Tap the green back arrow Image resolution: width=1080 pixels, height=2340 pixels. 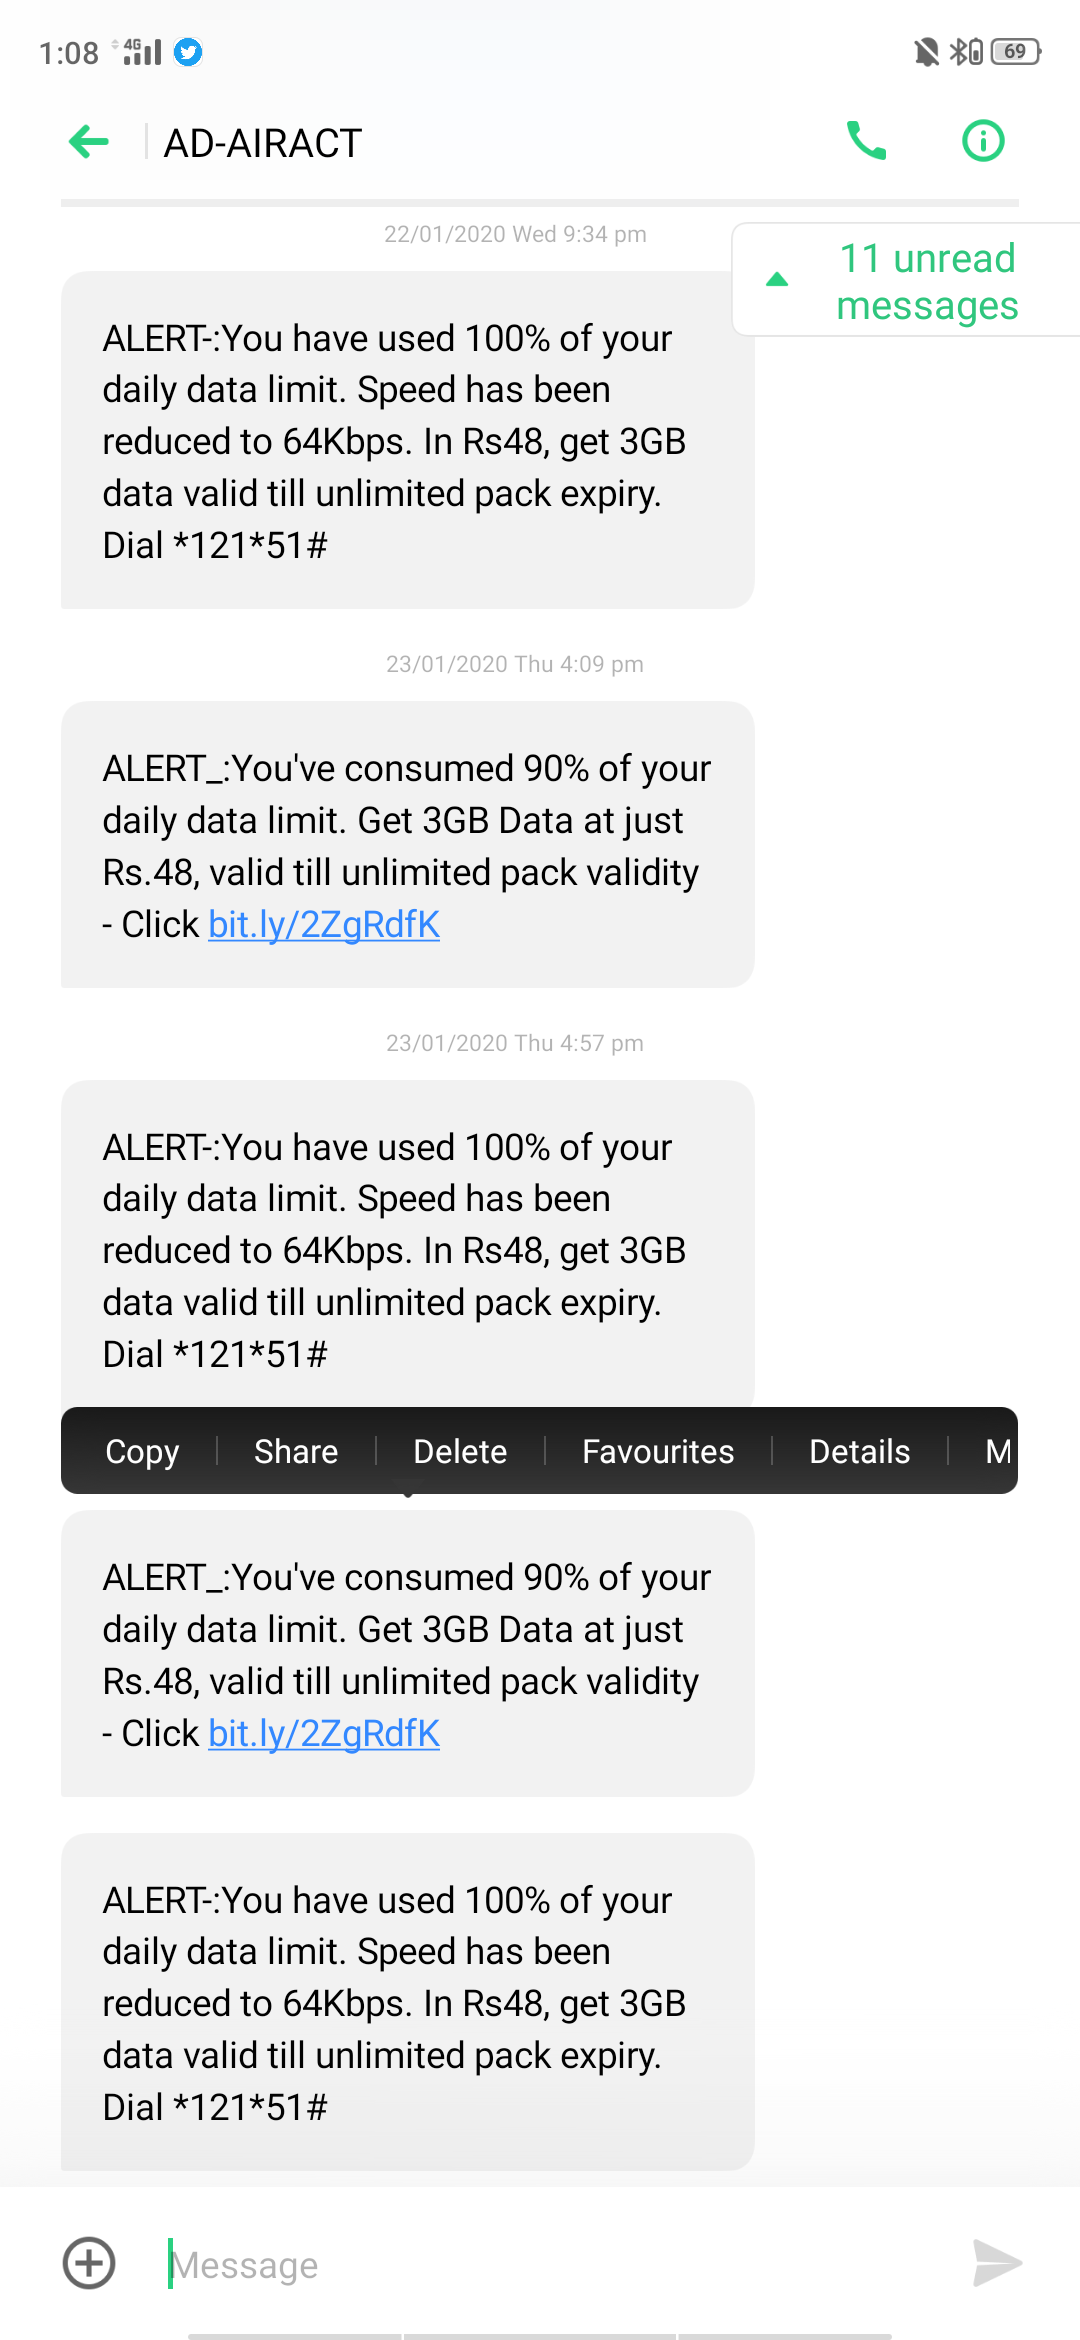[x=89, y=142]
